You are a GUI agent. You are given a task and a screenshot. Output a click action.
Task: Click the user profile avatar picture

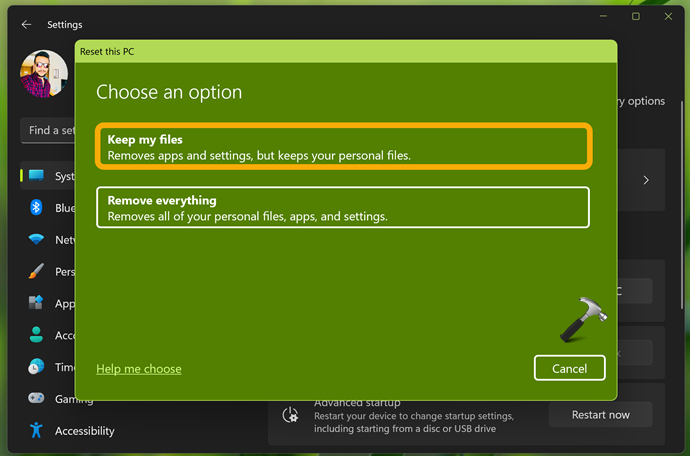pos(44,74)
